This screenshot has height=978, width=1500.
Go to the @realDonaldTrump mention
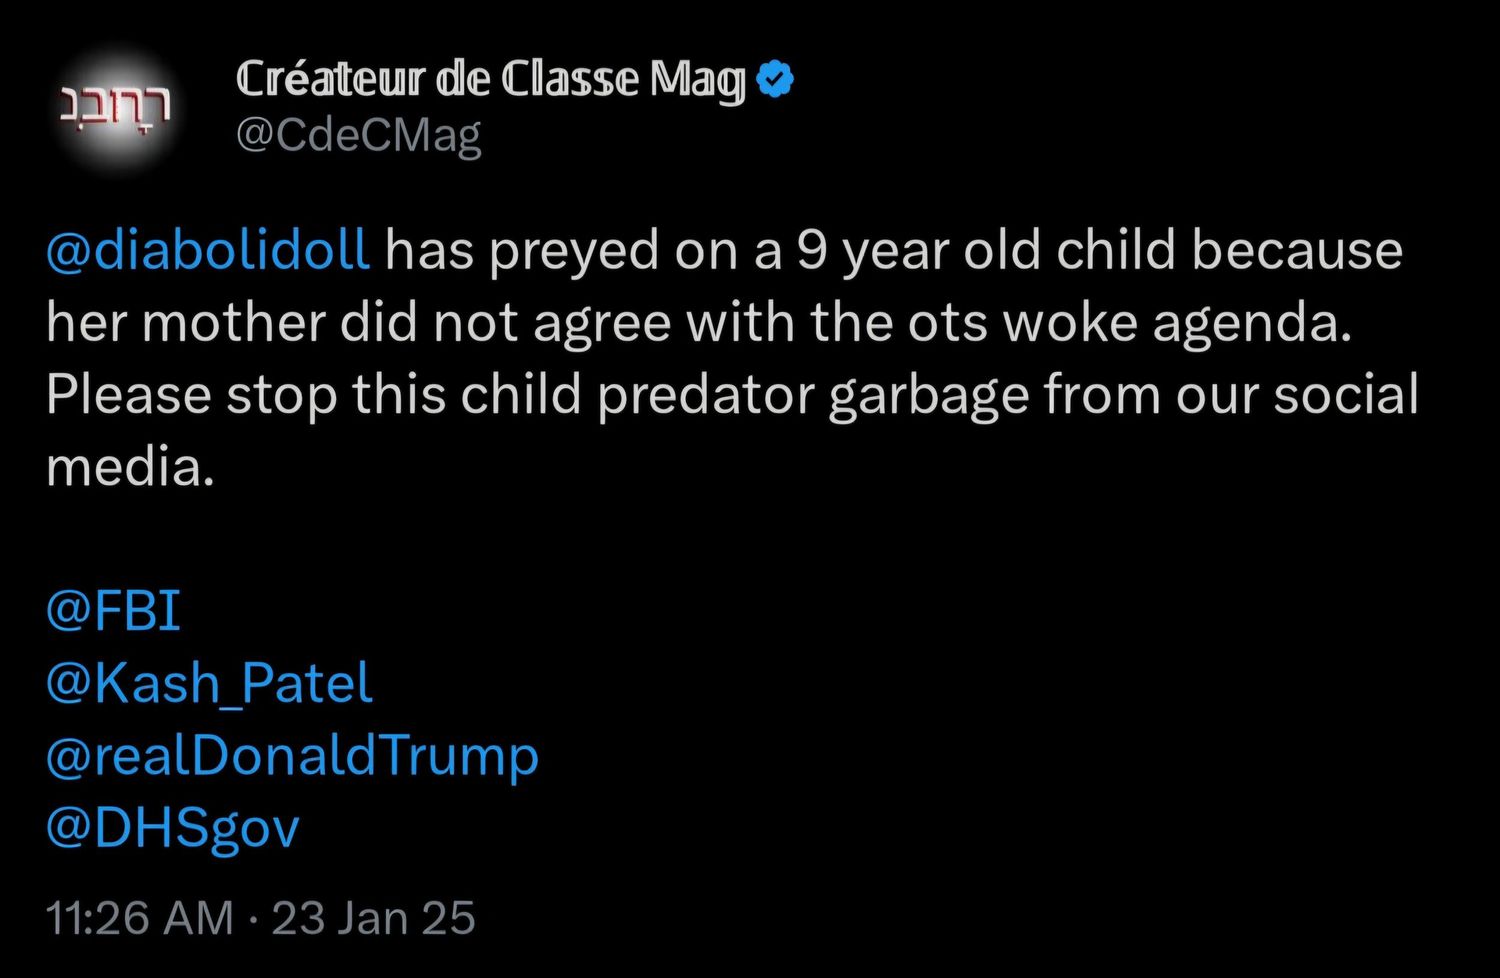click(292, 755)
